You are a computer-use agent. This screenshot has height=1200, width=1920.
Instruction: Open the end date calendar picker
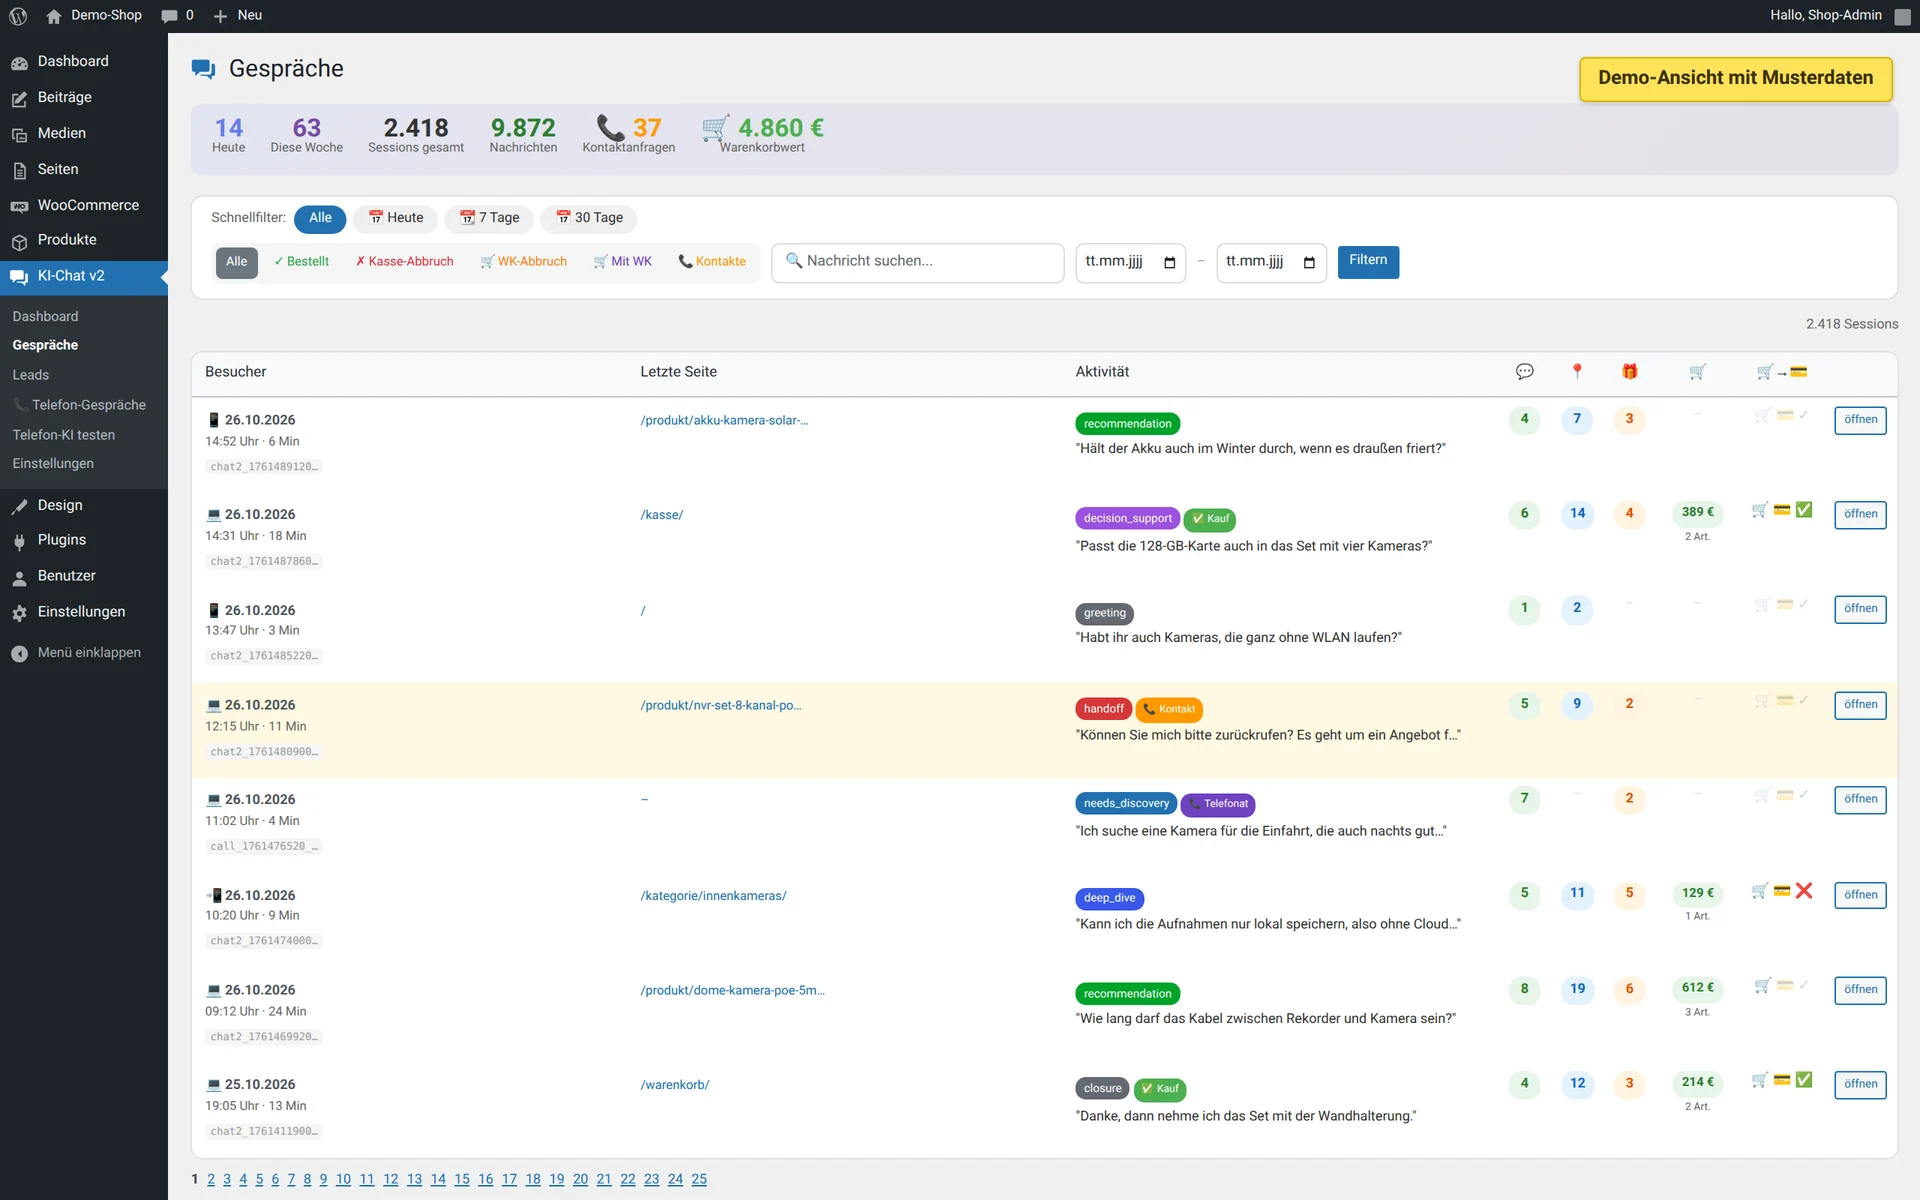(1309, 263)
